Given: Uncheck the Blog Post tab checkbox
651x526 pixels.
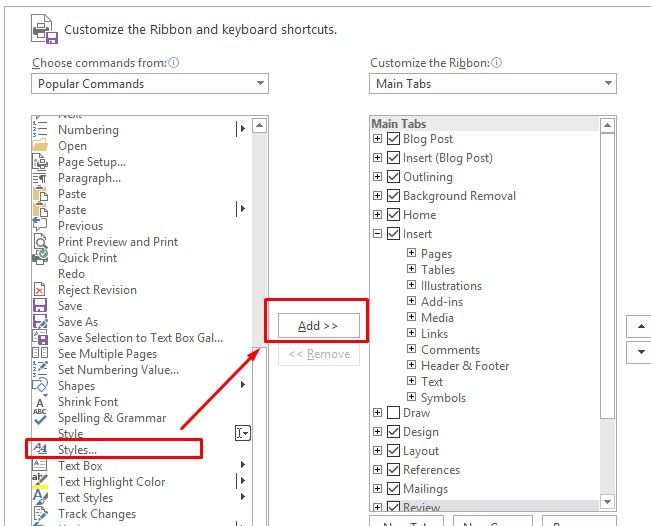Looking at the screenshot, I should pos(393,139).
